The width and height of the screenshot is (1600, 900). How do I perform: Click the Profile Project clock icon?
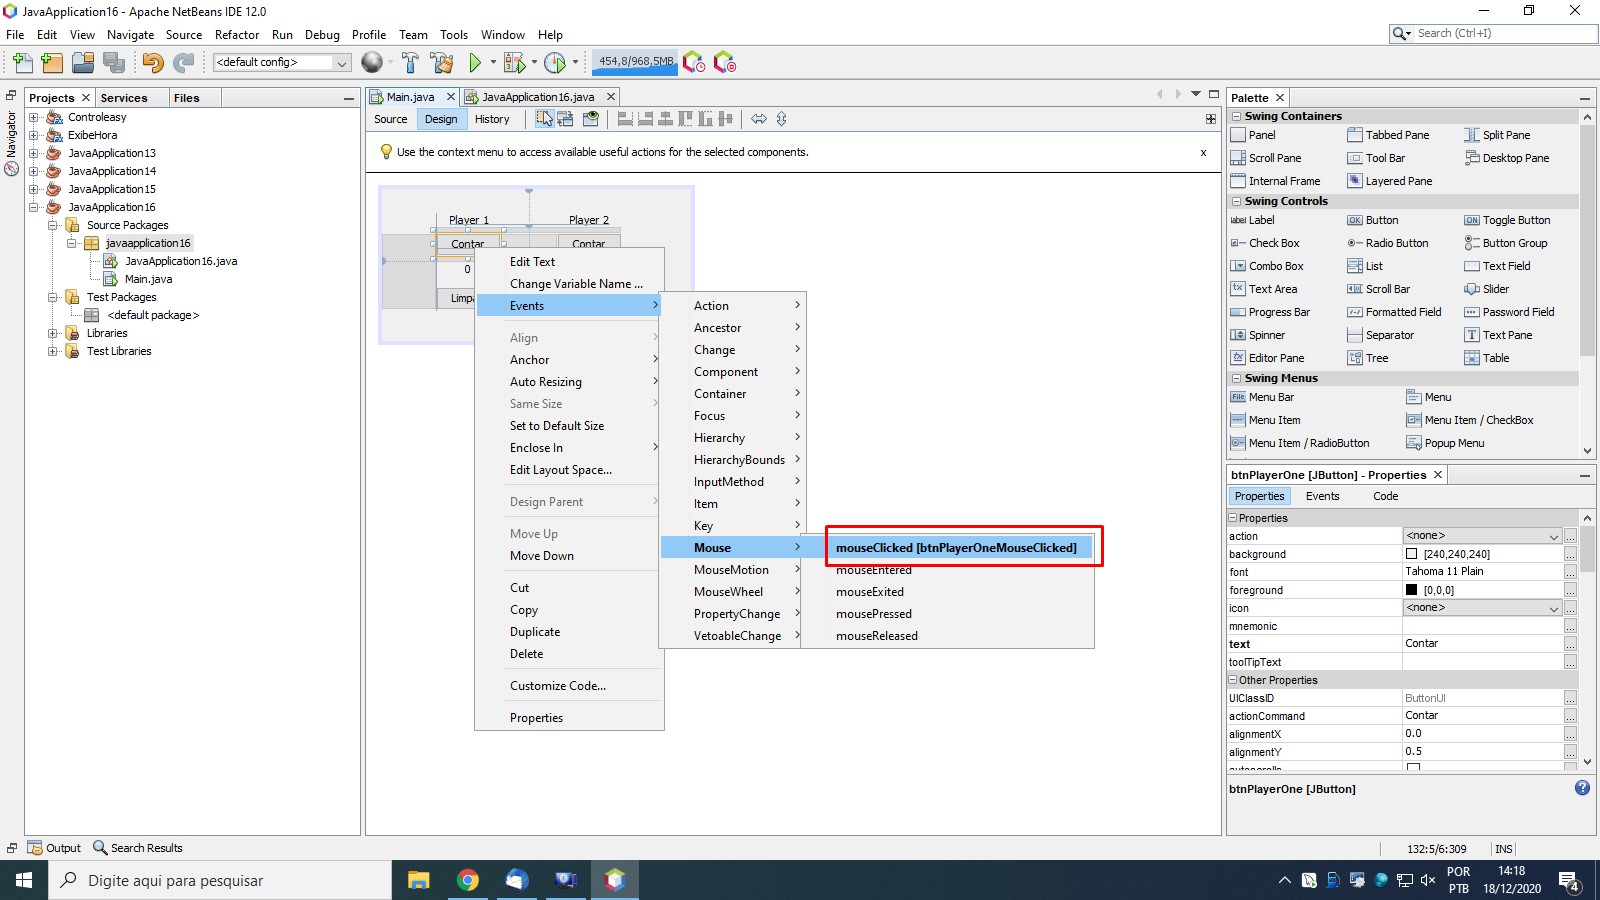555,63
